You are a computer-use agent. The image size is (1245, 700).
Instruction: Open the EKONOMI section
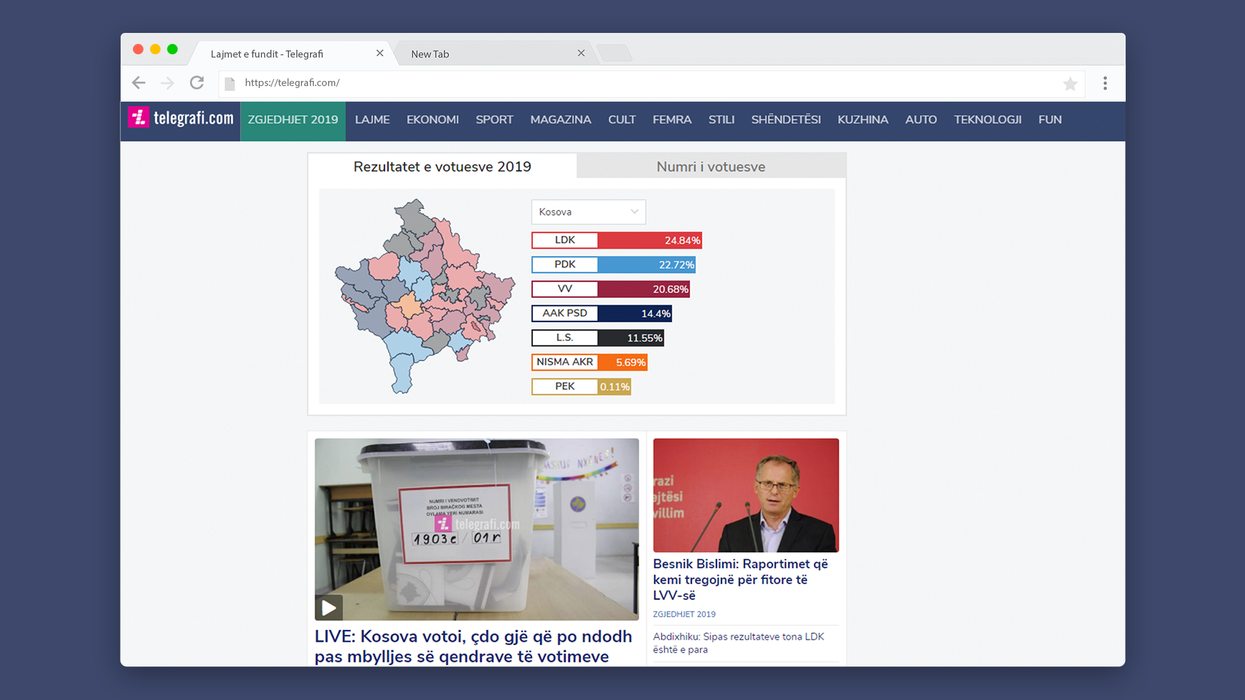click(x=432, y=119)
